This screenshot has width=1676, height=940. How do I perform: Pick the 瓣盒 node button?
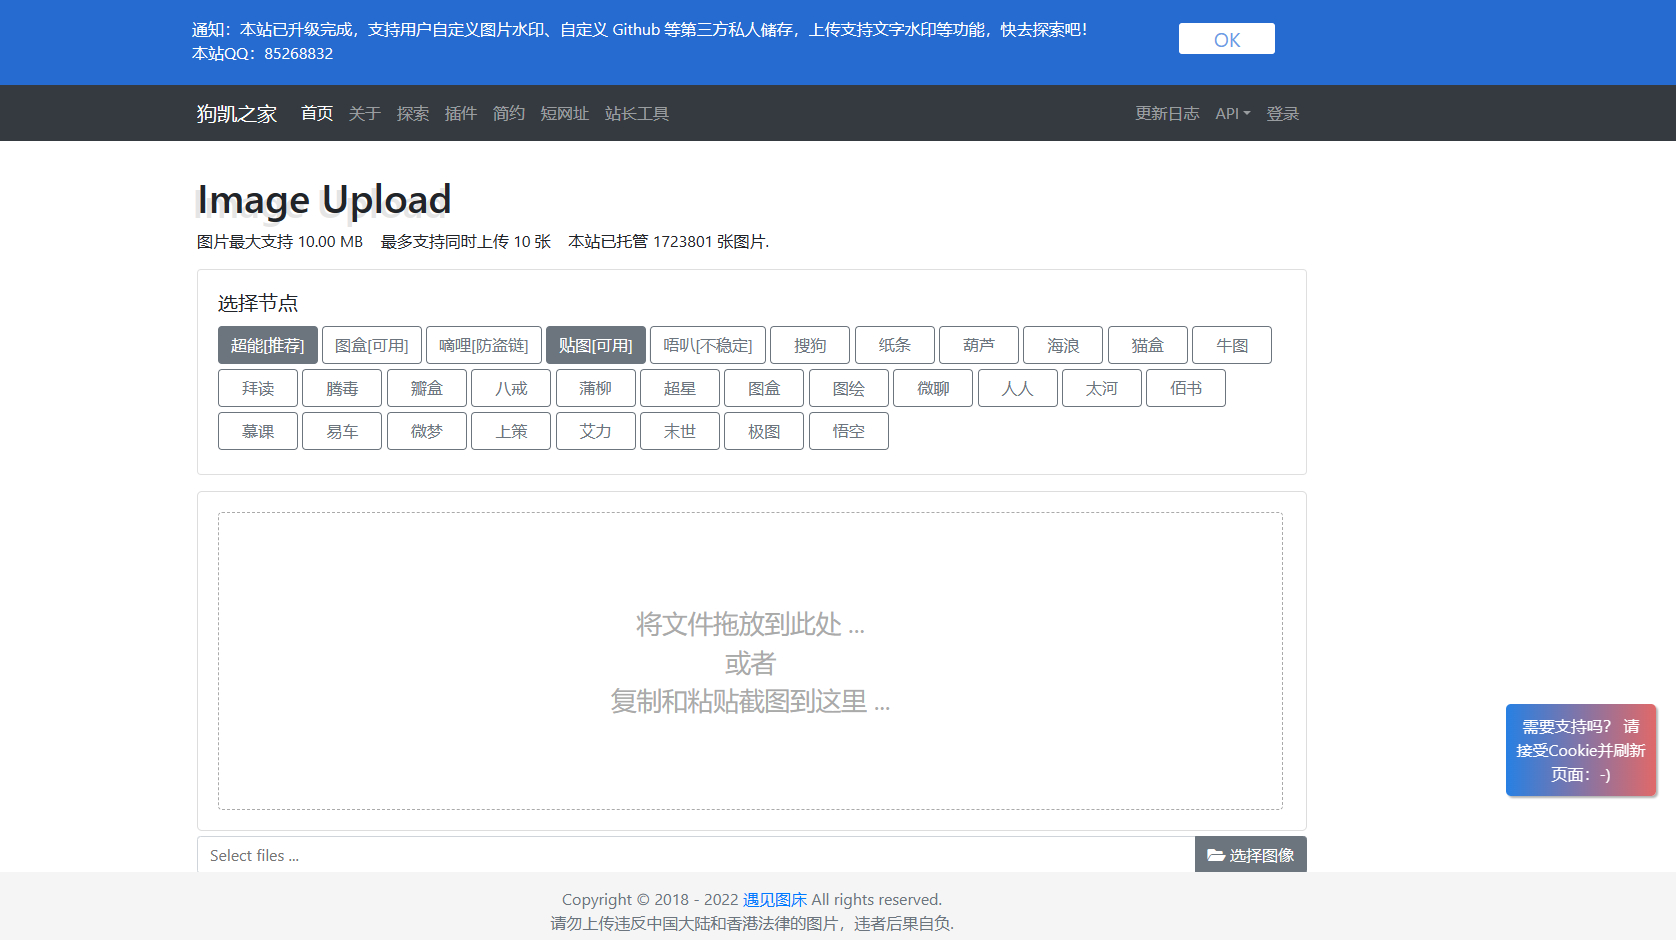pos(427,388)
